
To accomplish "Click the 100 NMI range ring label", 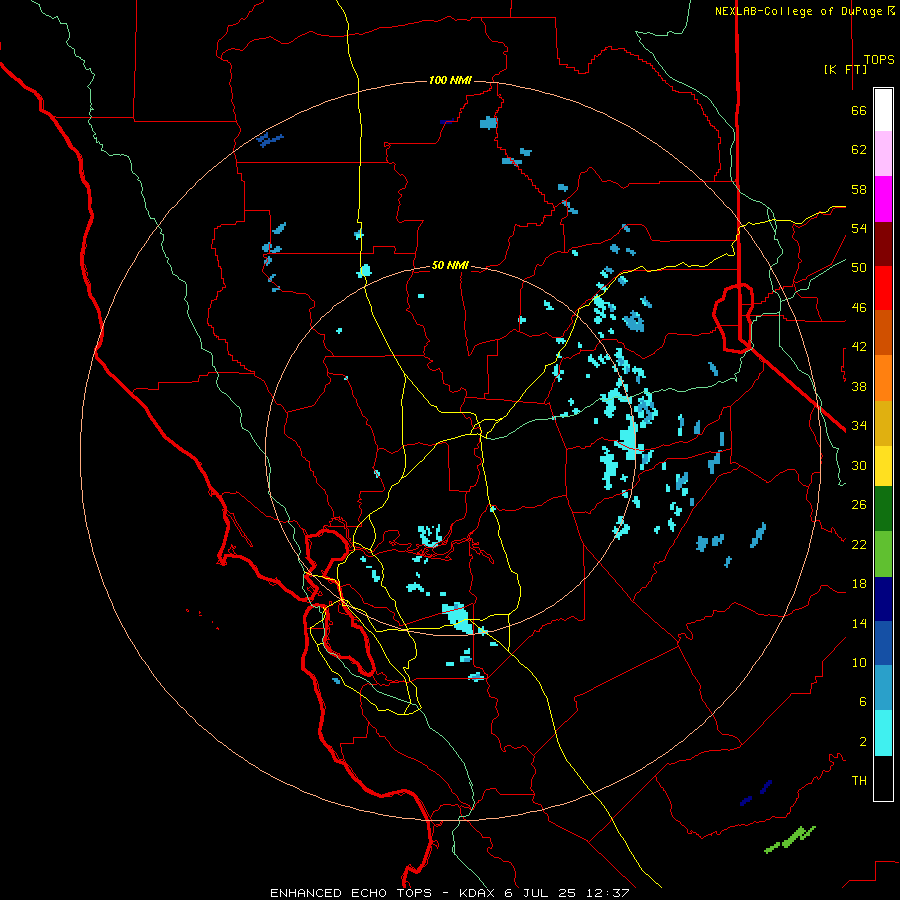I will click(450, 80).
